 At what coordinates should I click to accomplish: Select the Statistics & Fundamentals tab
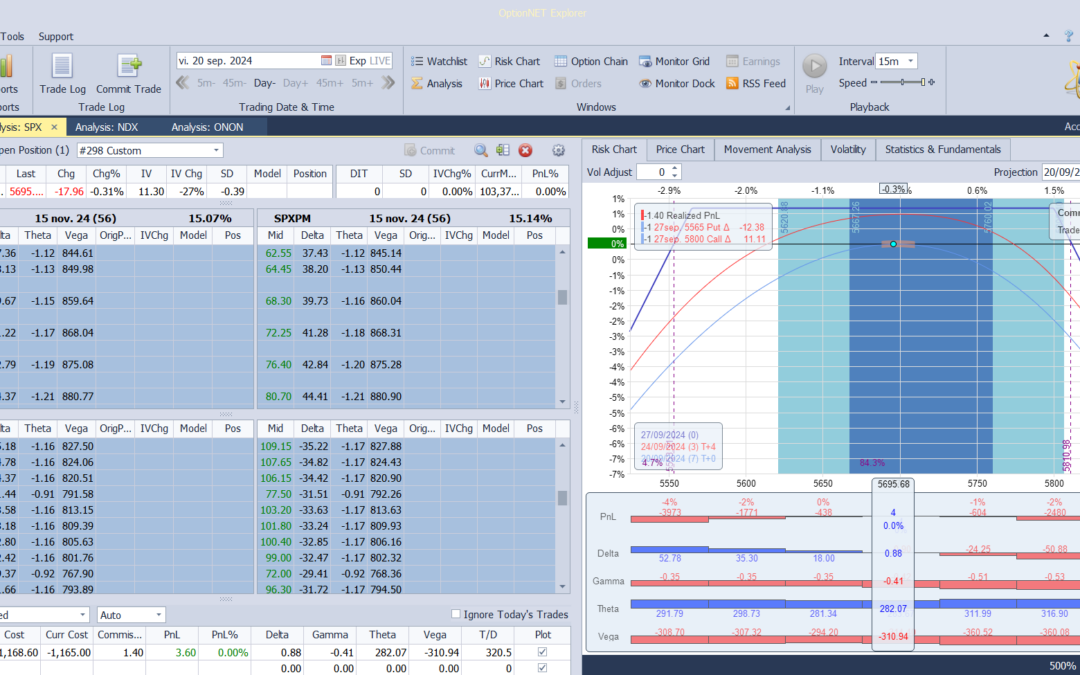point(943,149)
